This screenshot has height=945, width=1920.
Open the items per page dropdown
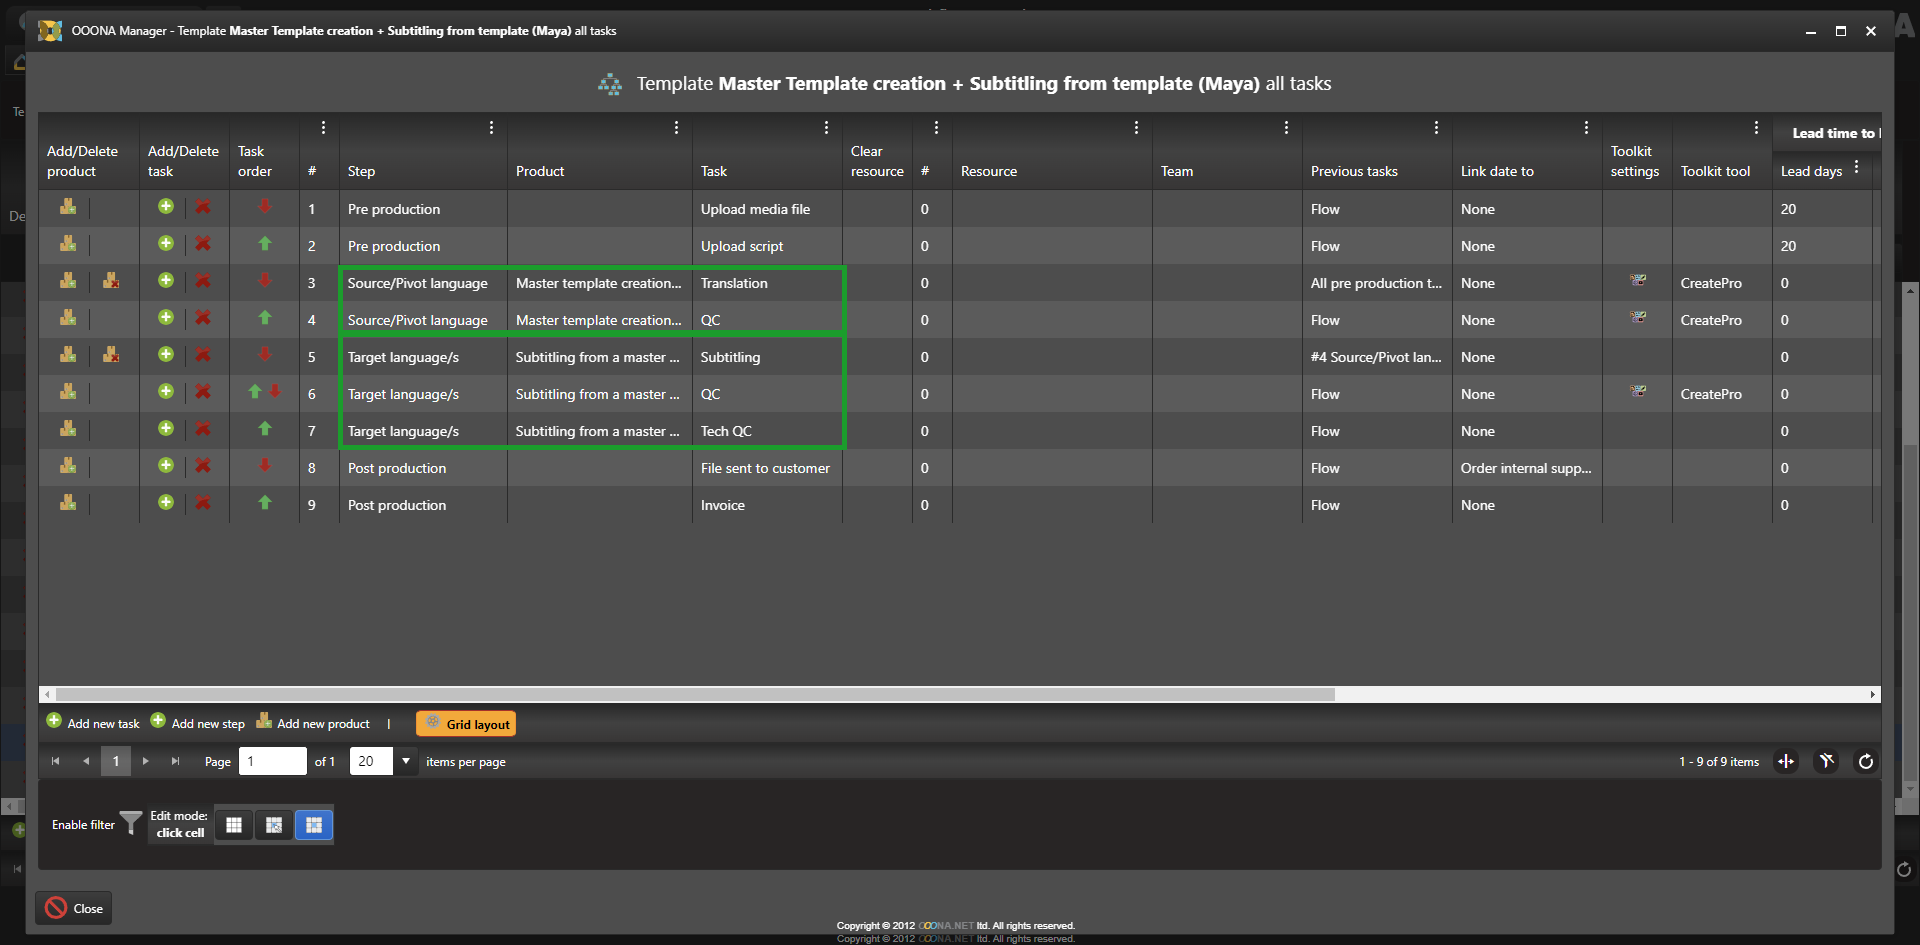click(x=406, y=762)
